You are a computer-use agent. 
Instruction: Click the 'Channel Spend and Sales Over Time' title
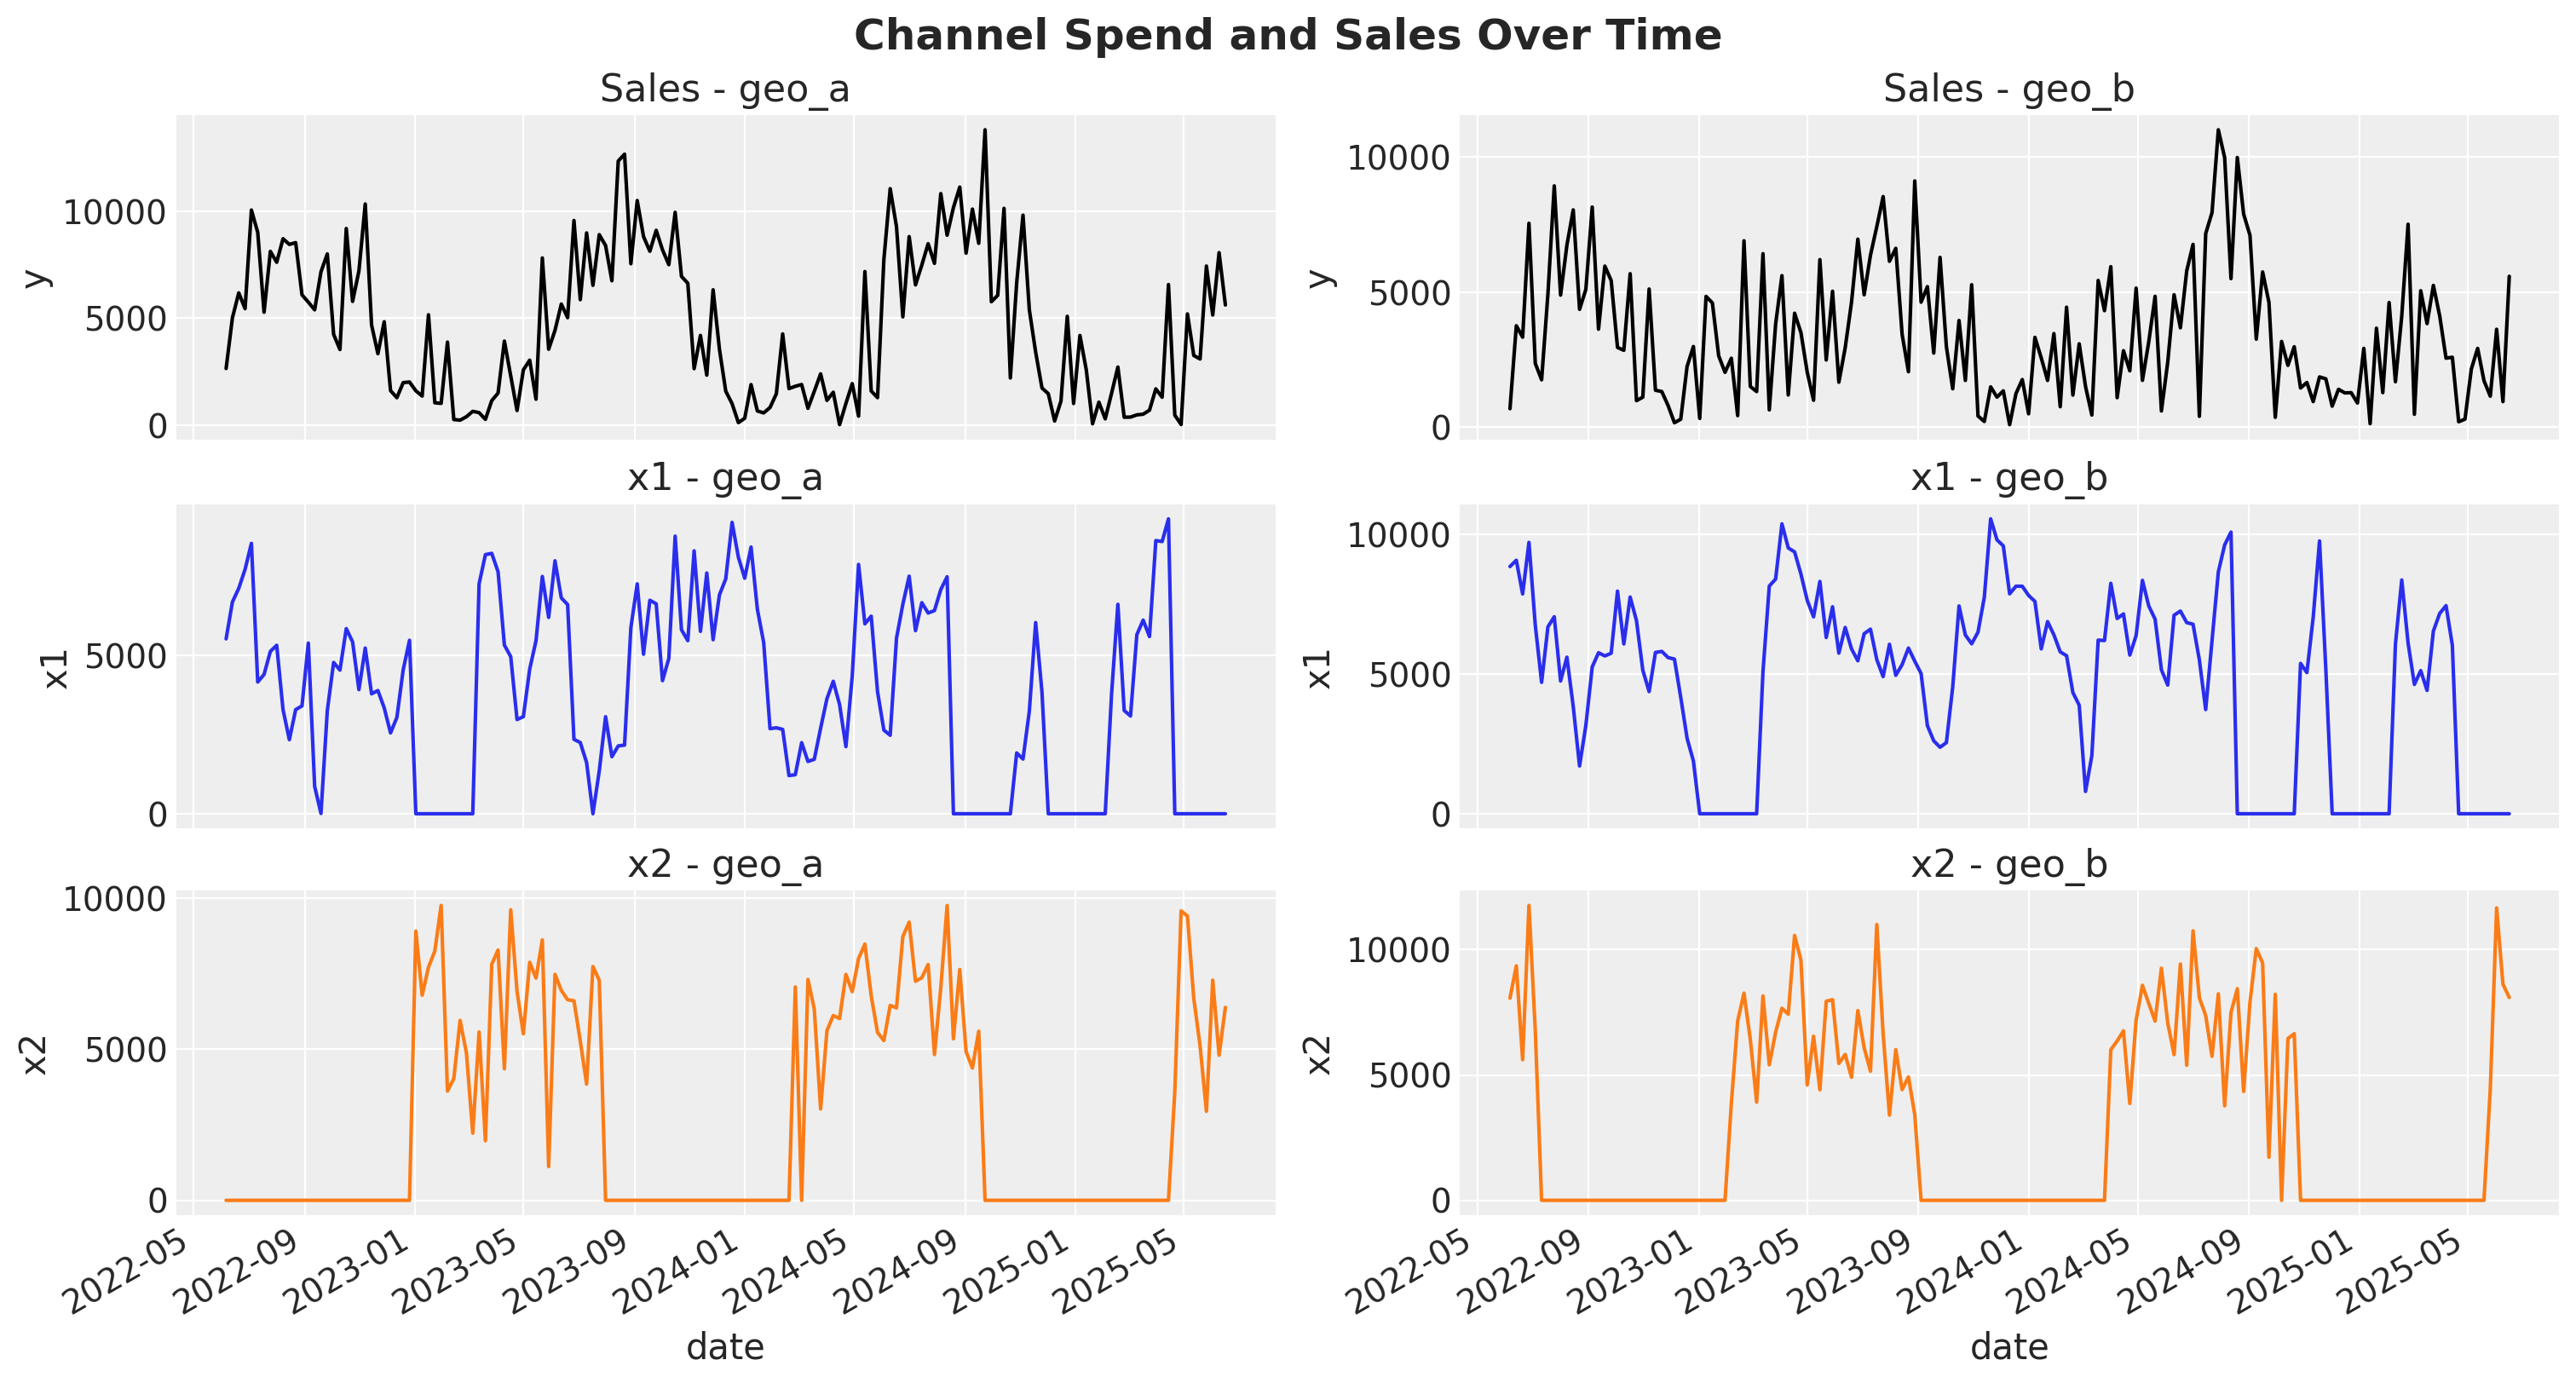[1287, 36]
